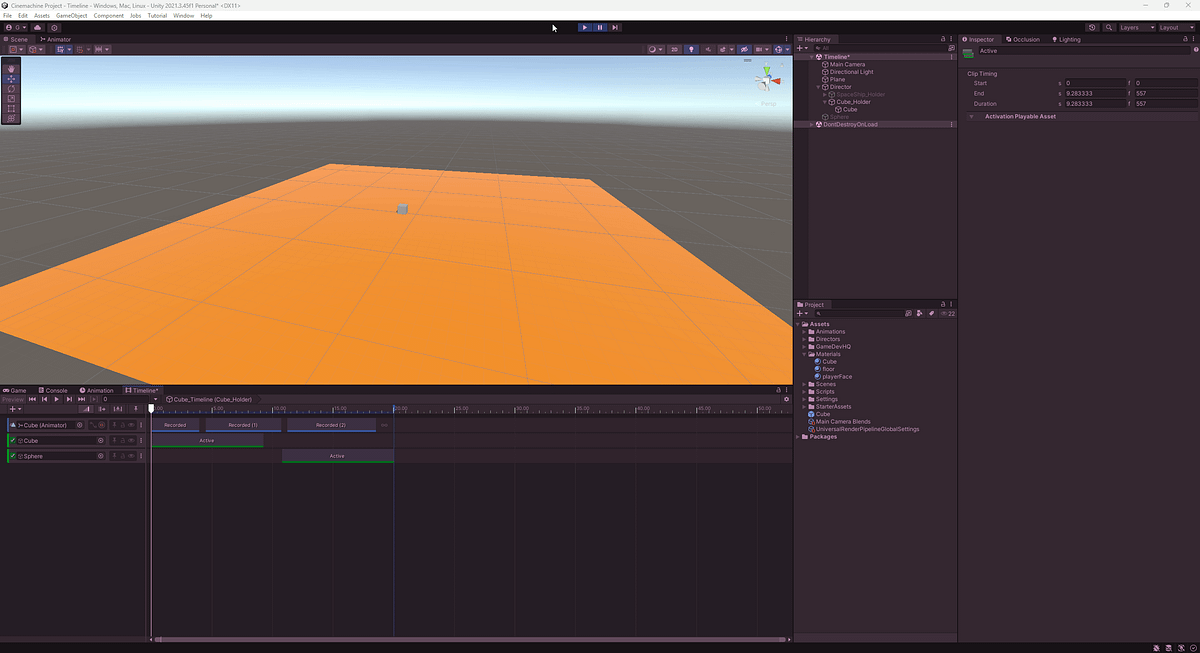The width and height of the screenshot is (1200, 653).
Task: Open the Add Track plus icon in Timeline
Action: click(12, 408)
